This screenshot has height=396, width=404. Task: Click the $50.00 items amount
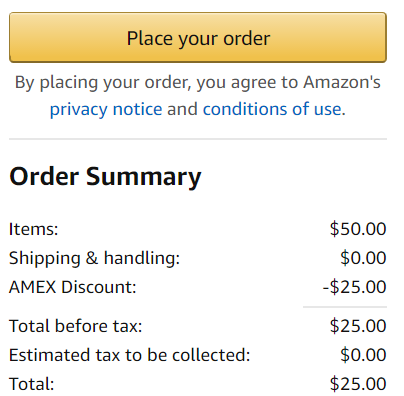pos(358,229)
